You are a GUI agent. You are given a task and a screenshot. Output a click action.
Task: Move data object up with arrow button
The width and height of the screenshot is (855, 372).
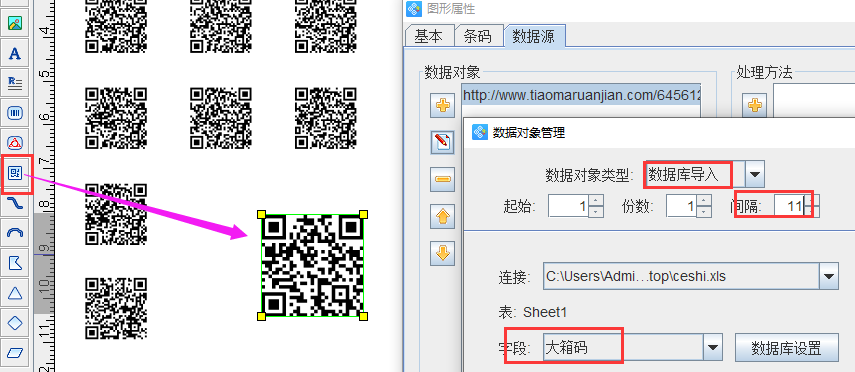click(443, 217)
